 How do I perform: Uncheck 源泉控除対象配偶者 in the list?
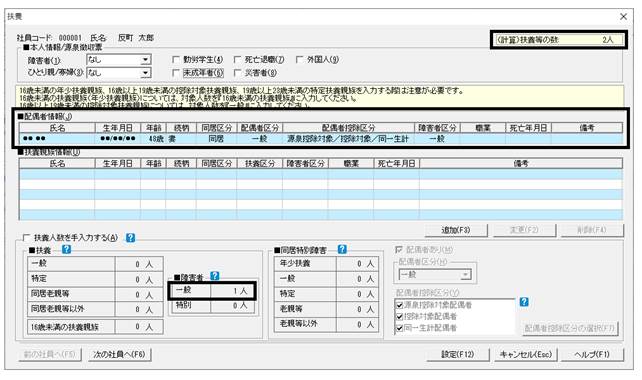coord(400,305)
